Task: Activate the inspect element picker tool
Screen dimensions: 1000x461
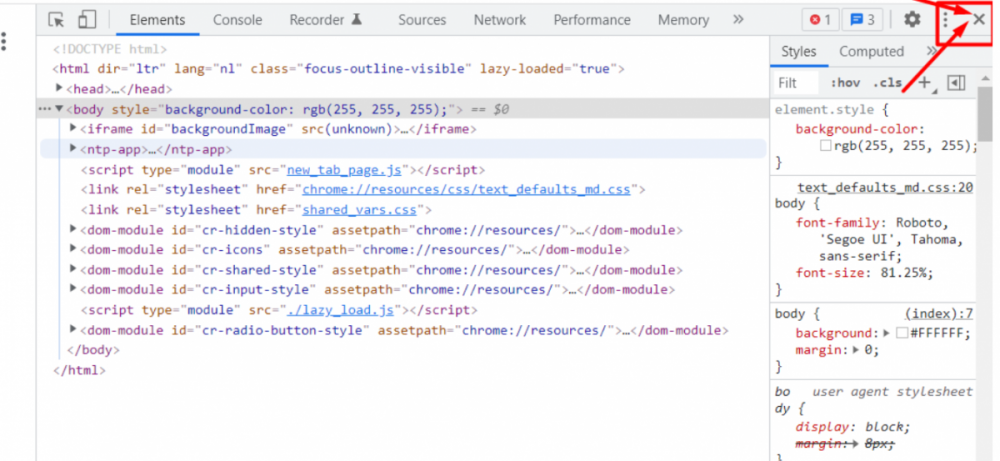Action: (x=56, y=20)
